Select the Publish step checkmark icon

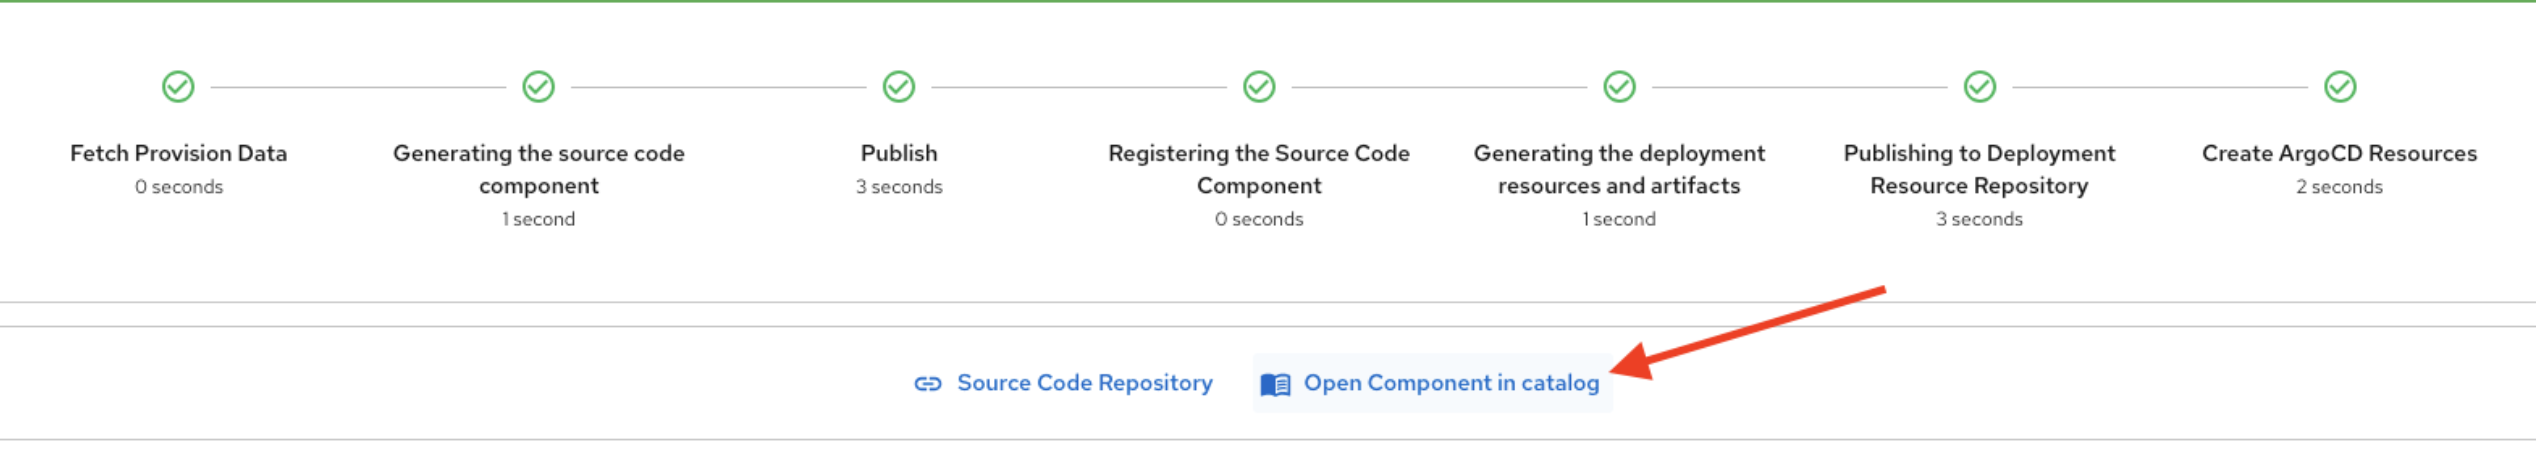click(898, 87)
